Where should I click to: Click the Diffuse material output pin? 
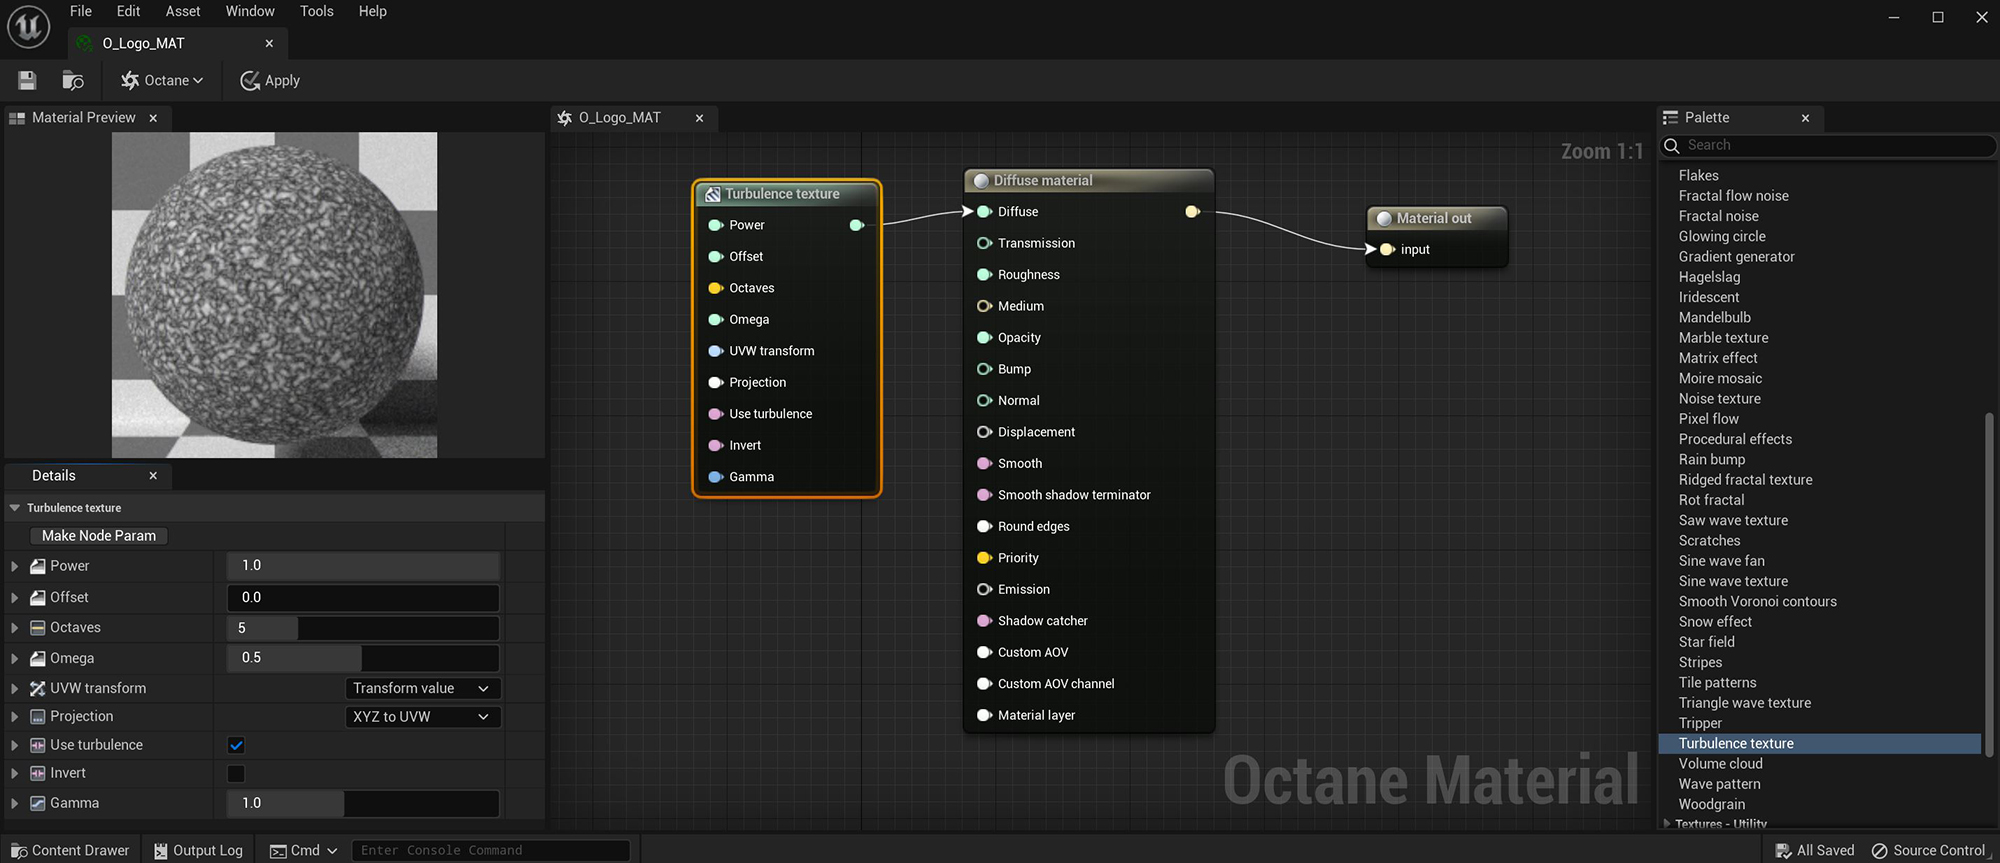point(1192,212)
